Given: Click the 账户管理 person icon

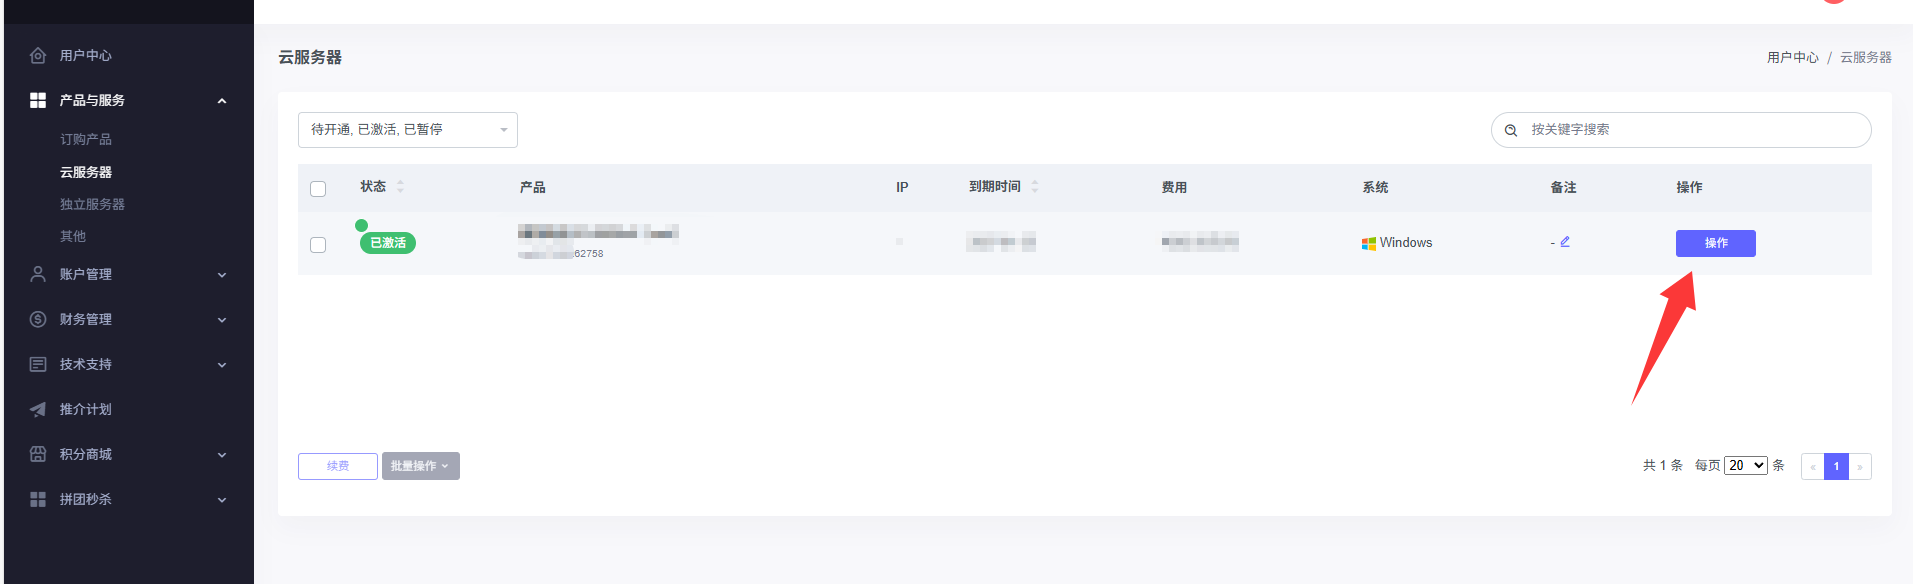Looking at the screenshot, I should pyautogui.click(x=38, y=274).
